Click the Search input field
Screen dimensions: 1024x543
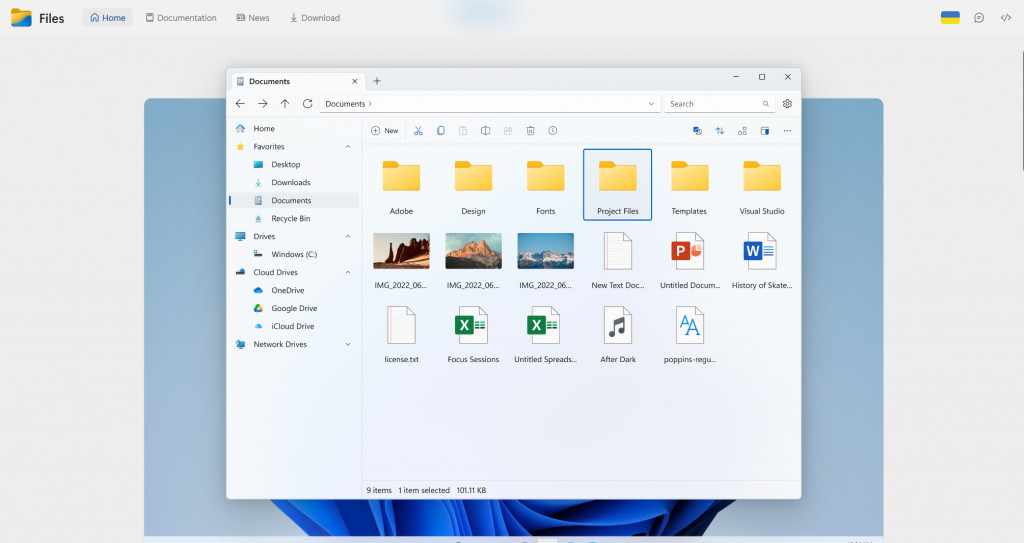point(720,104)
